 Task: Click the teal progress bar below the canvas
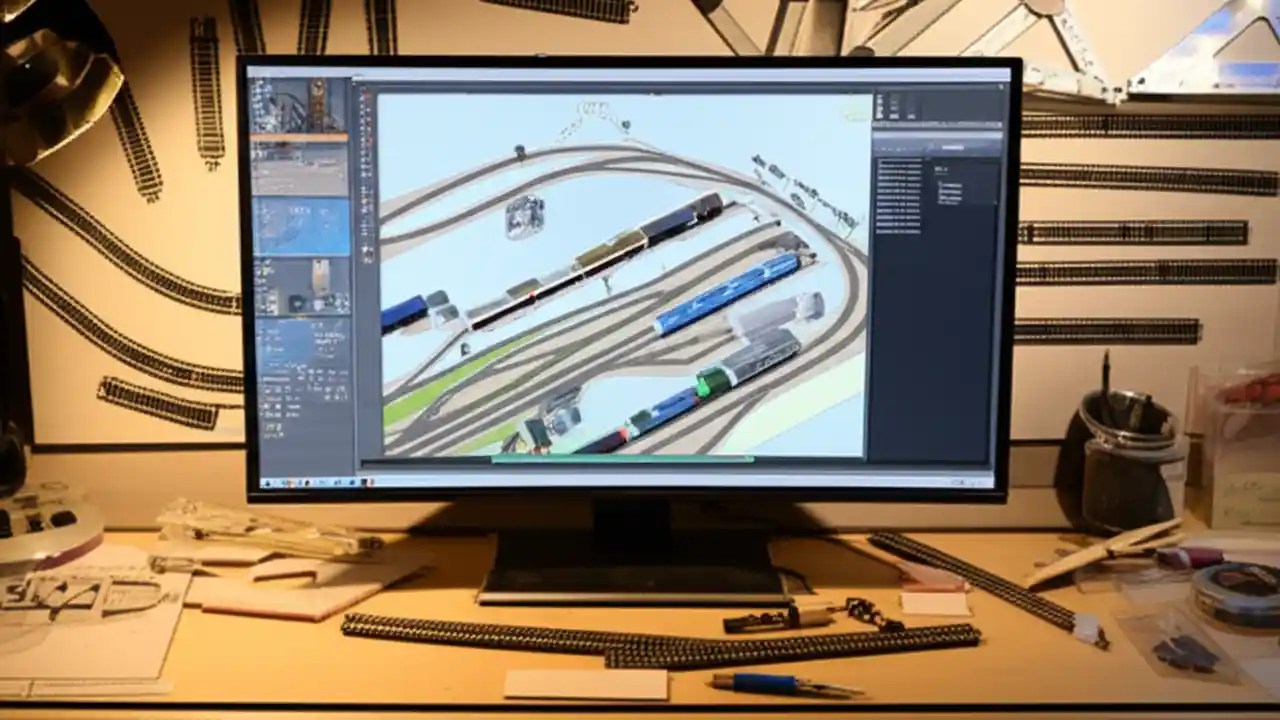[x=620, y=459]
